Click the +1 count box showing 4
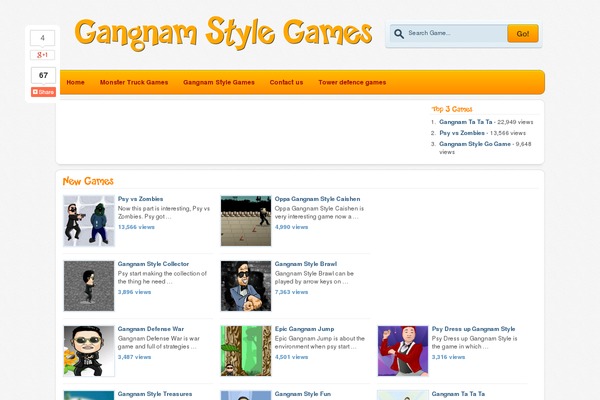 [x=42, y=38]
